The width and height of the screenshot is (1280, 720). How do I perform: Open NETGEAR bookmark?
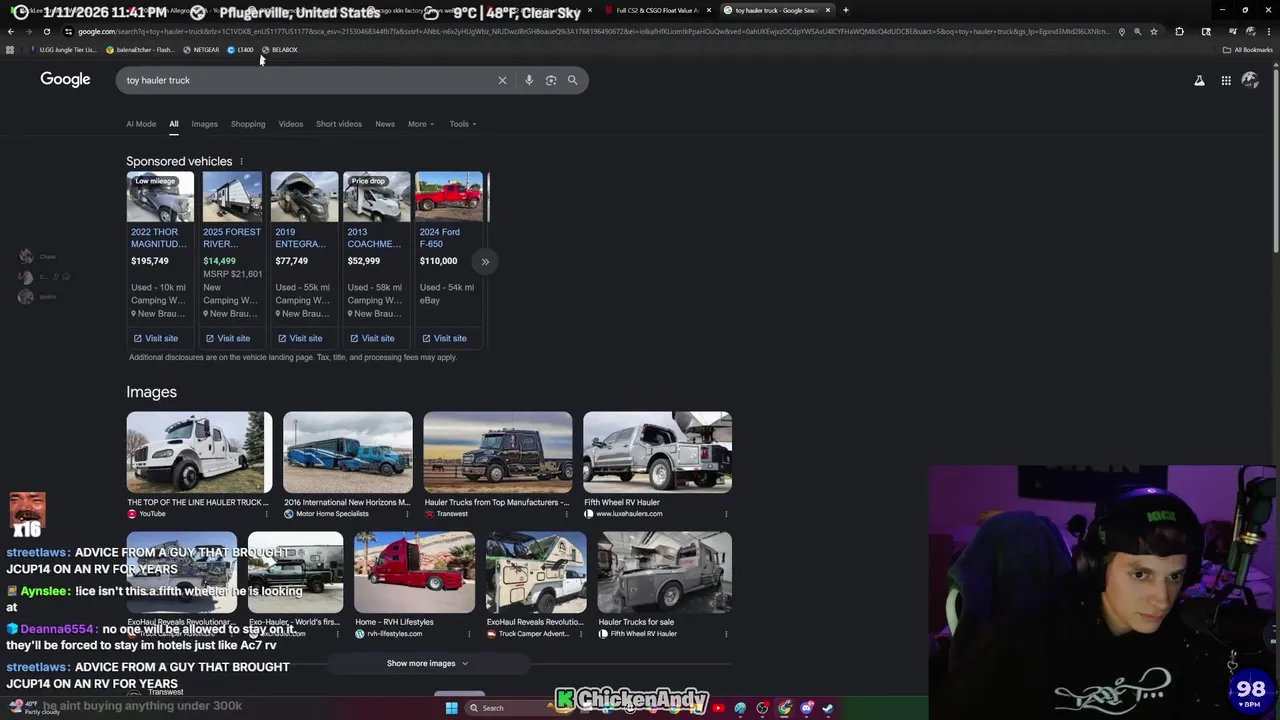point(201,50)
